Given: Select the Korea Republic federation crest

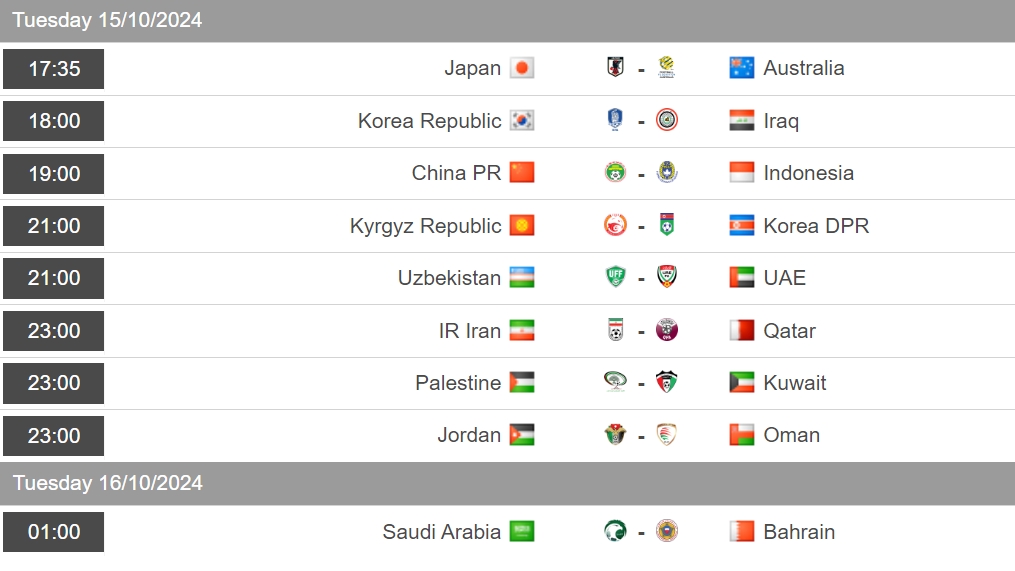Looking at the screenshot, I should pyautogui.click(x=615, y=120).
